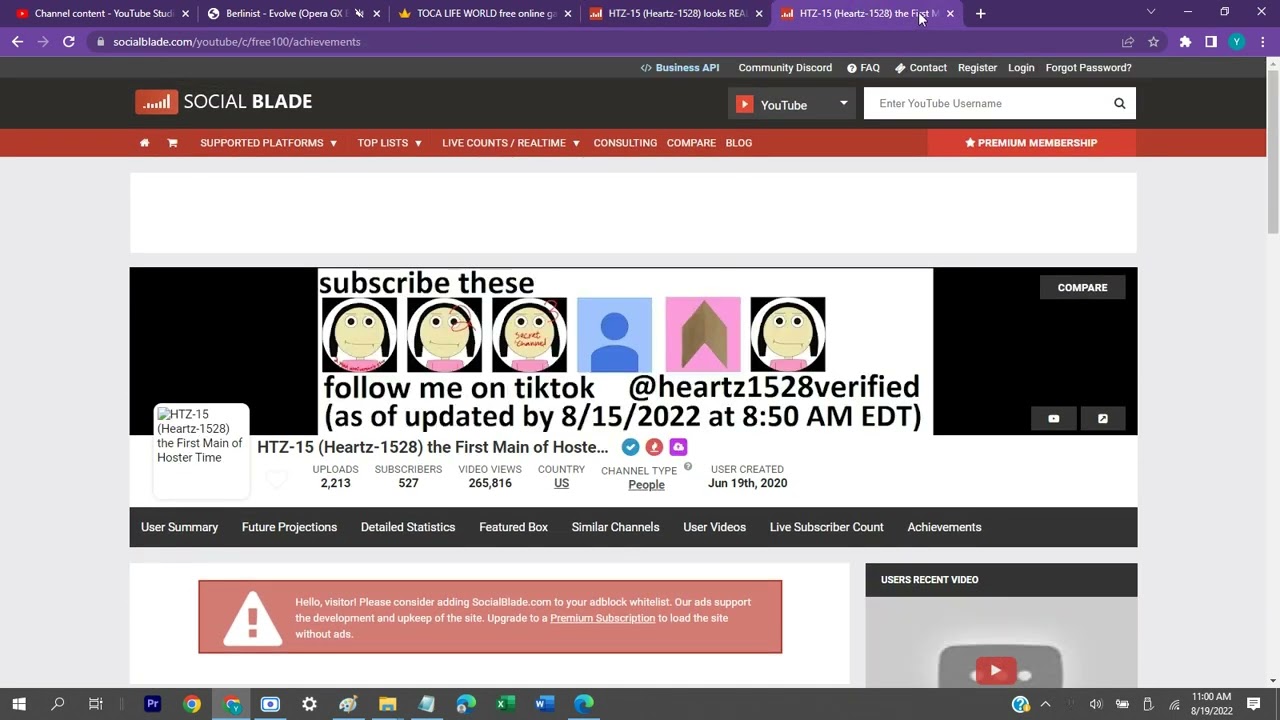Expand Supported Platforms menu

[268, 143]
